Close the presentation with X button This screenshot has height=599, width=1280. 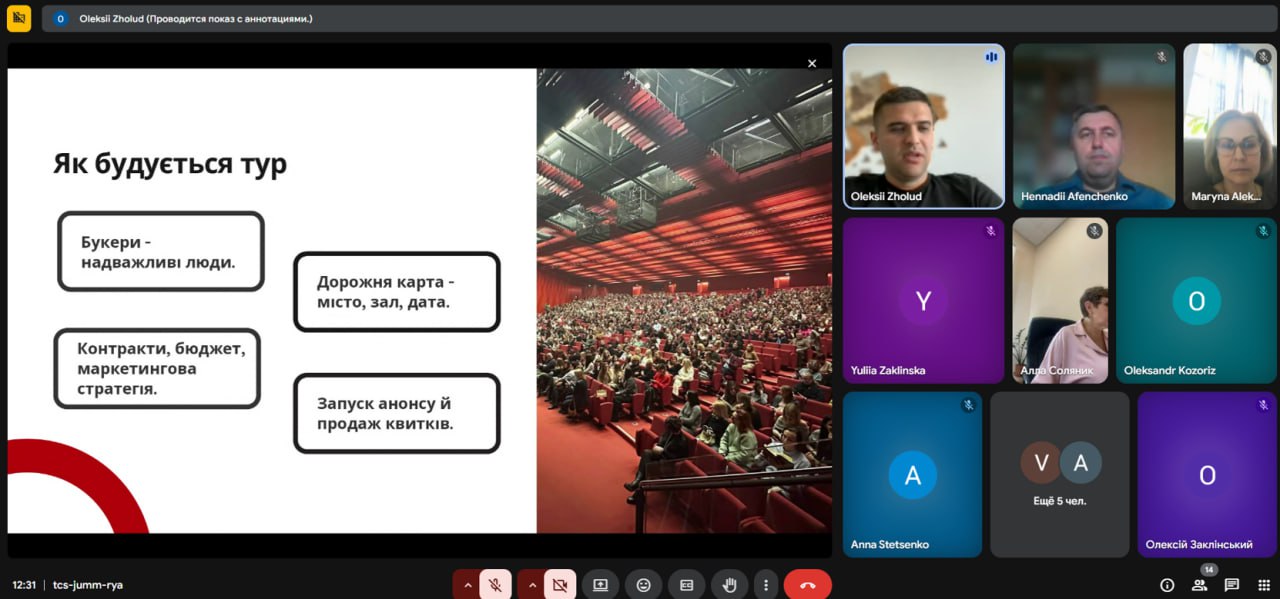pyautogui.click(x=812, y=63)
